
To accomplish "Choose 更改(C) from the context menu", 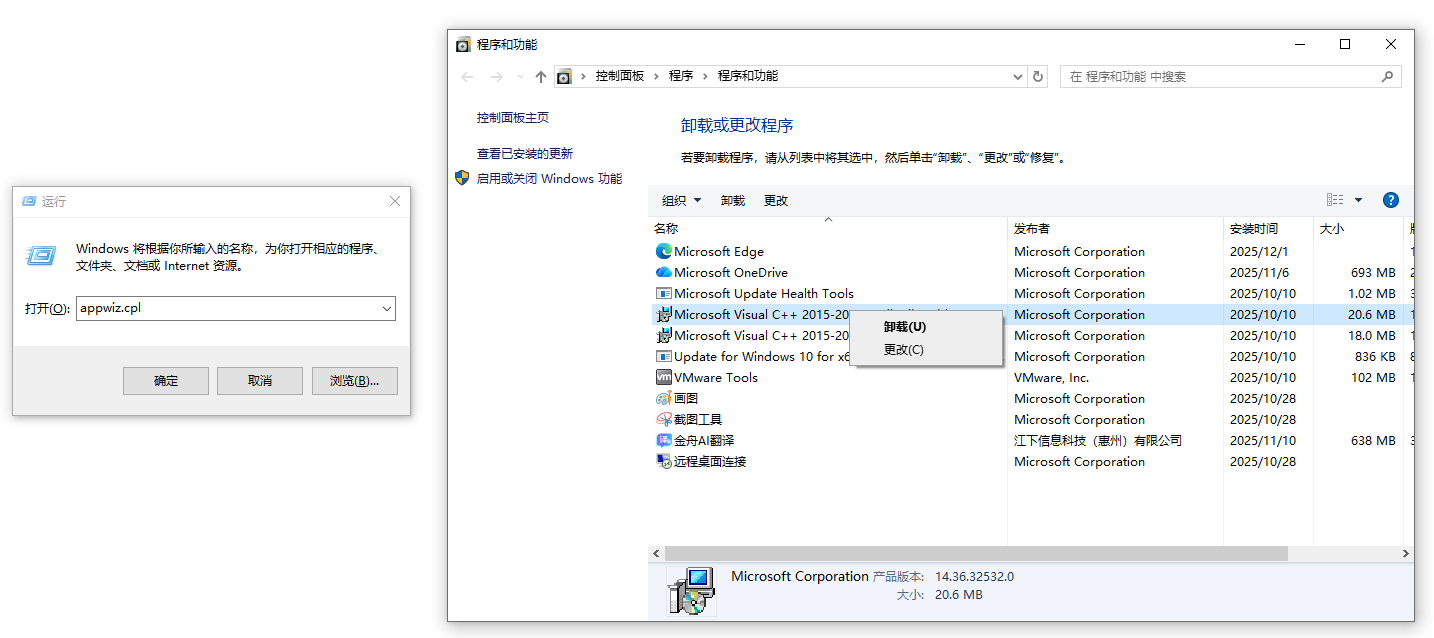I will pyautogui.click(x=903, y=350).
